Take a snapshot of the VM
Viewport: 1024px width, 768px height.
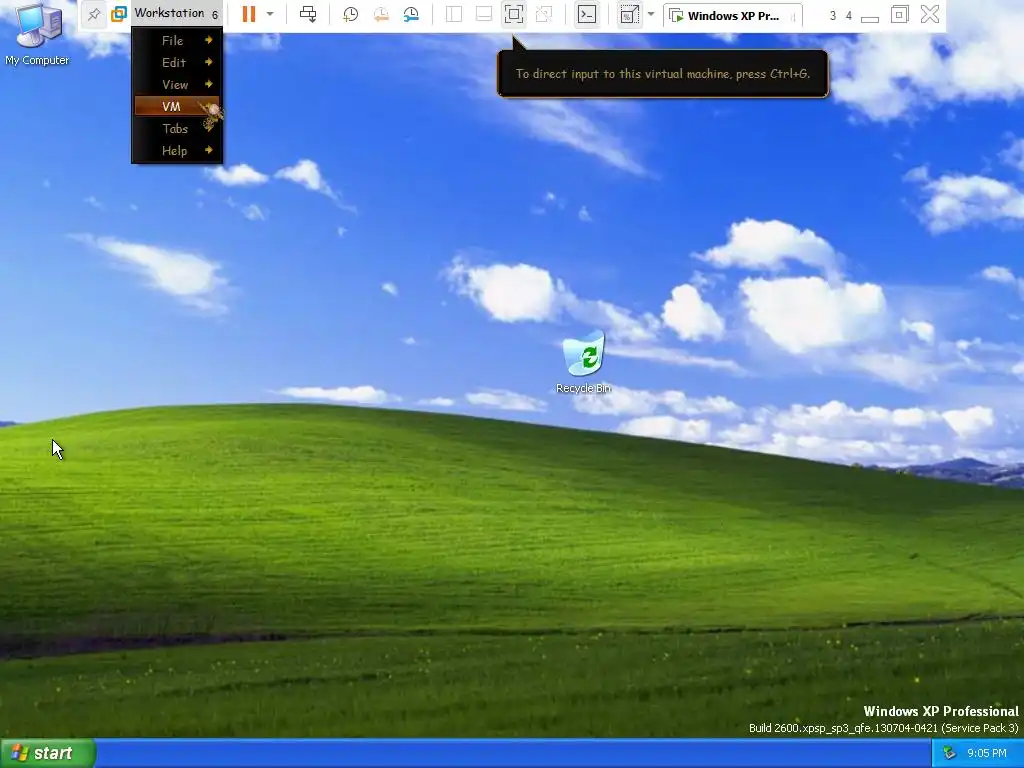coord(351,14)
